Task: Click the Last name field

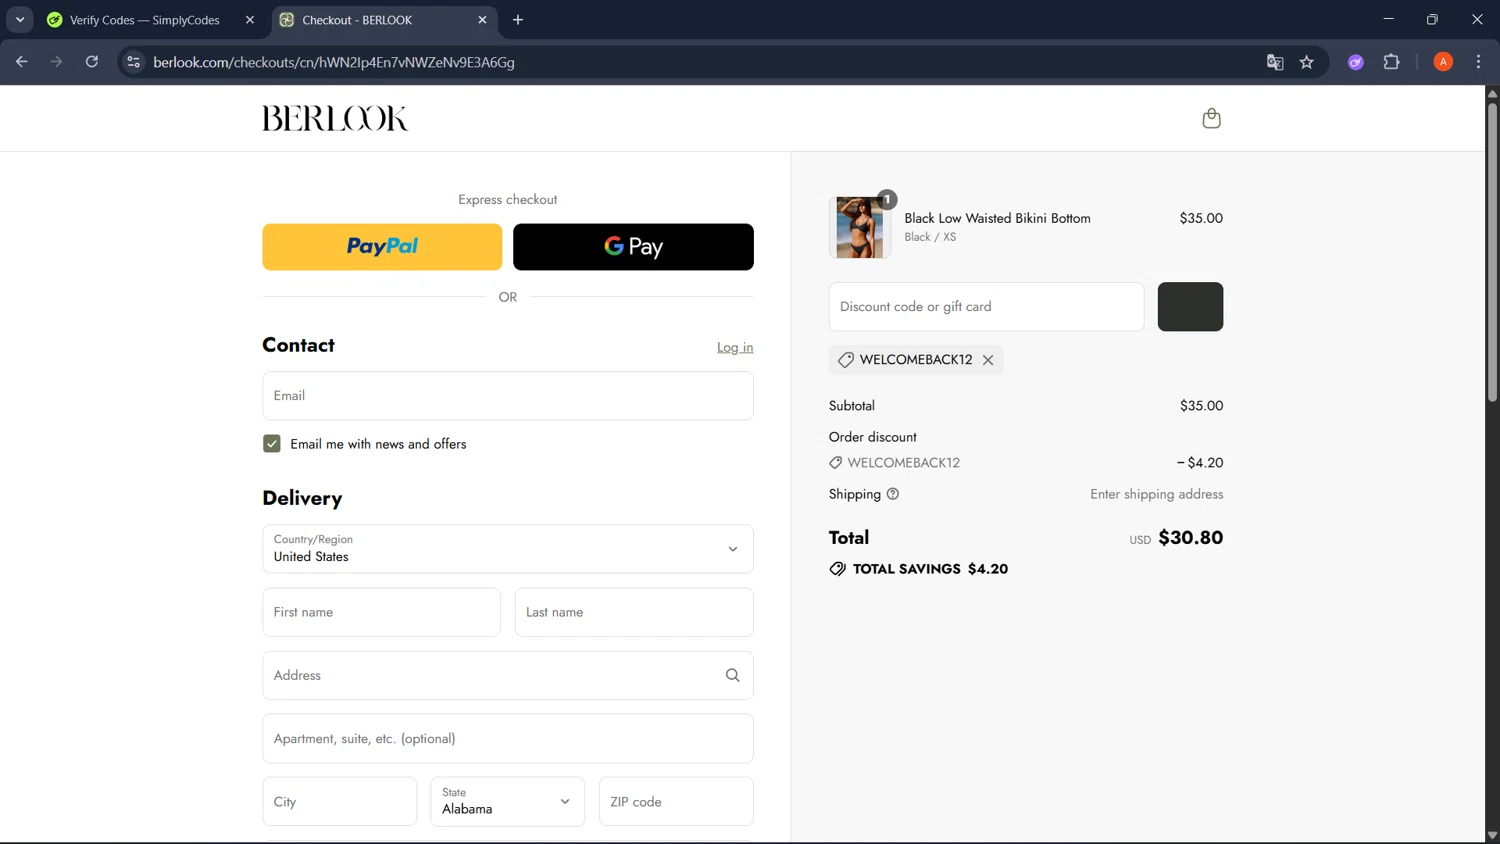Action: tap(634, 612)
